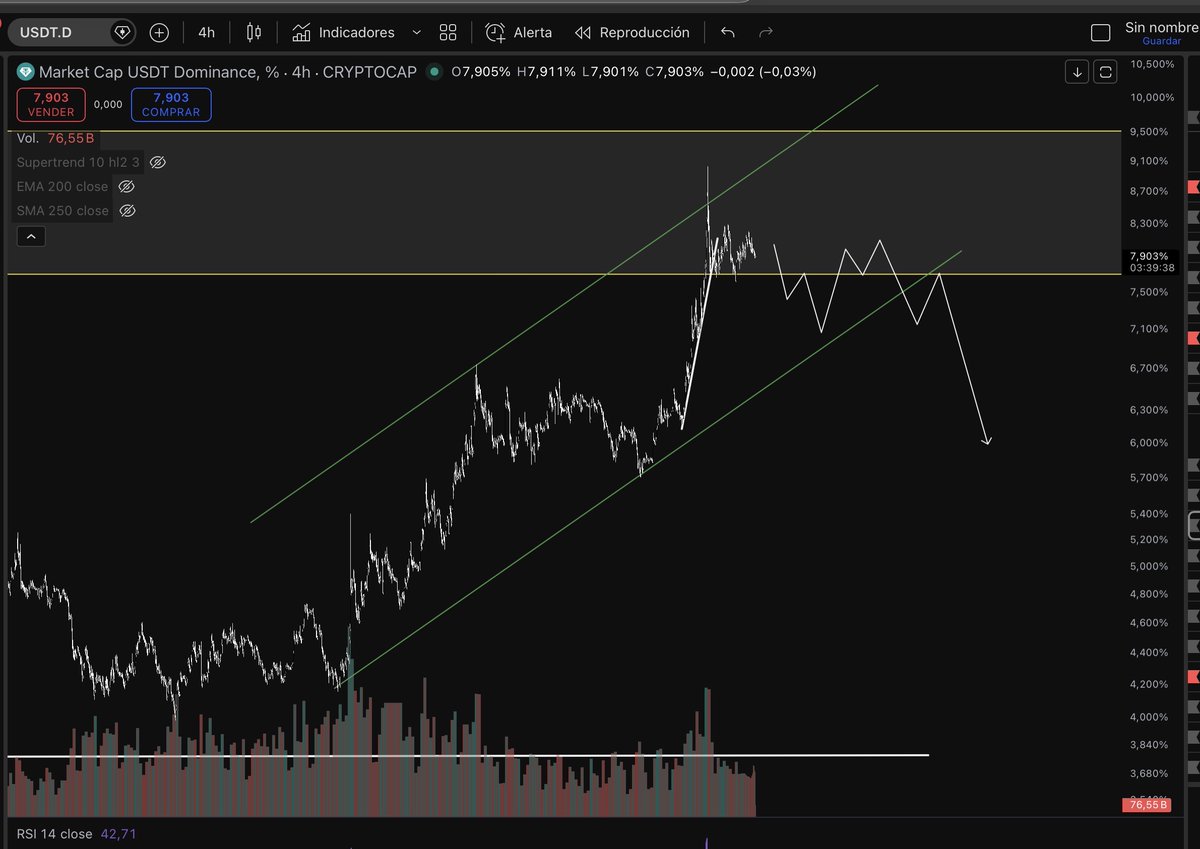Image resolution: width=1200 pixels, height=849 pixels.
Task: Click the COMPRAR 7,903 buy button
Action: coord(171,104)
